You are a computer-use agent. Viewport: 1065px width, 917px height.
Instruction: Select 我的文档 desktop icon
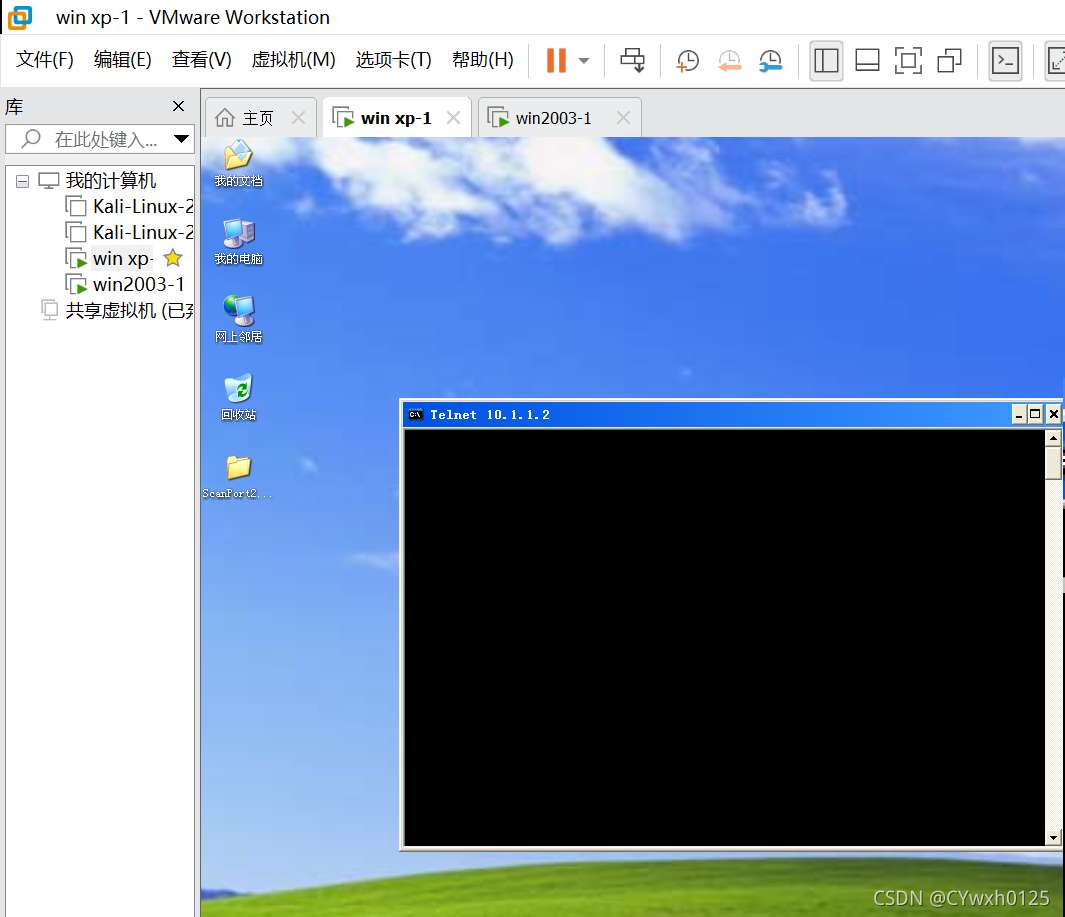pos(238,164)
